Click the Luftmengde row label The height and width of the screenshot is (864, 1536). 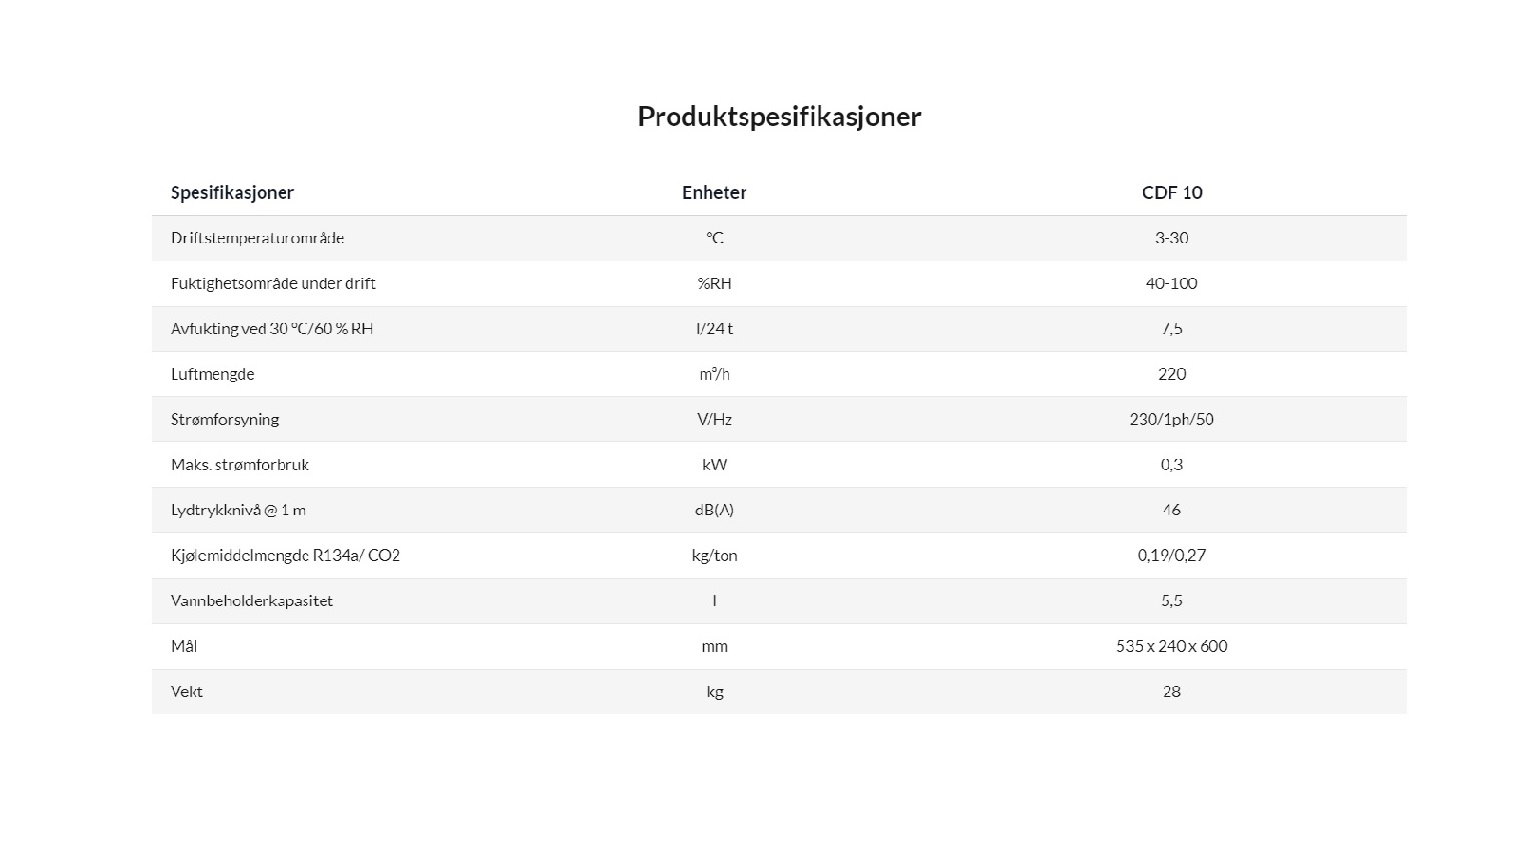(x=212, y=374)
